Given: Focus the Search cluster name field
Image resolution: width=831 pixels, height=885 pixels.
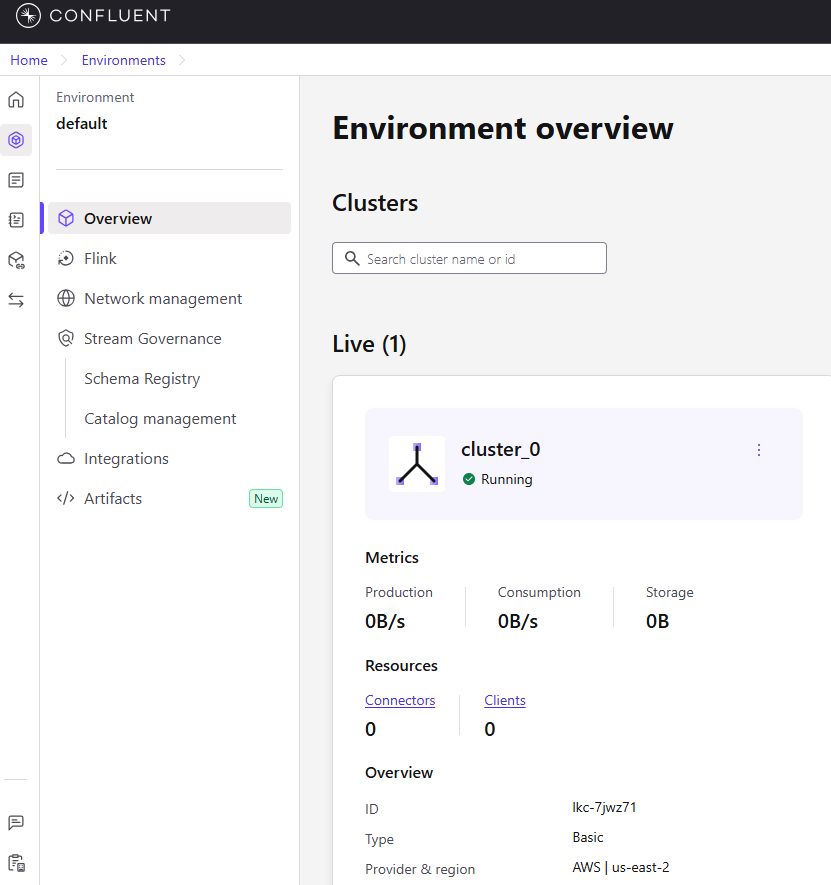Looking at the screenshot, I should (x=469, y=259).
